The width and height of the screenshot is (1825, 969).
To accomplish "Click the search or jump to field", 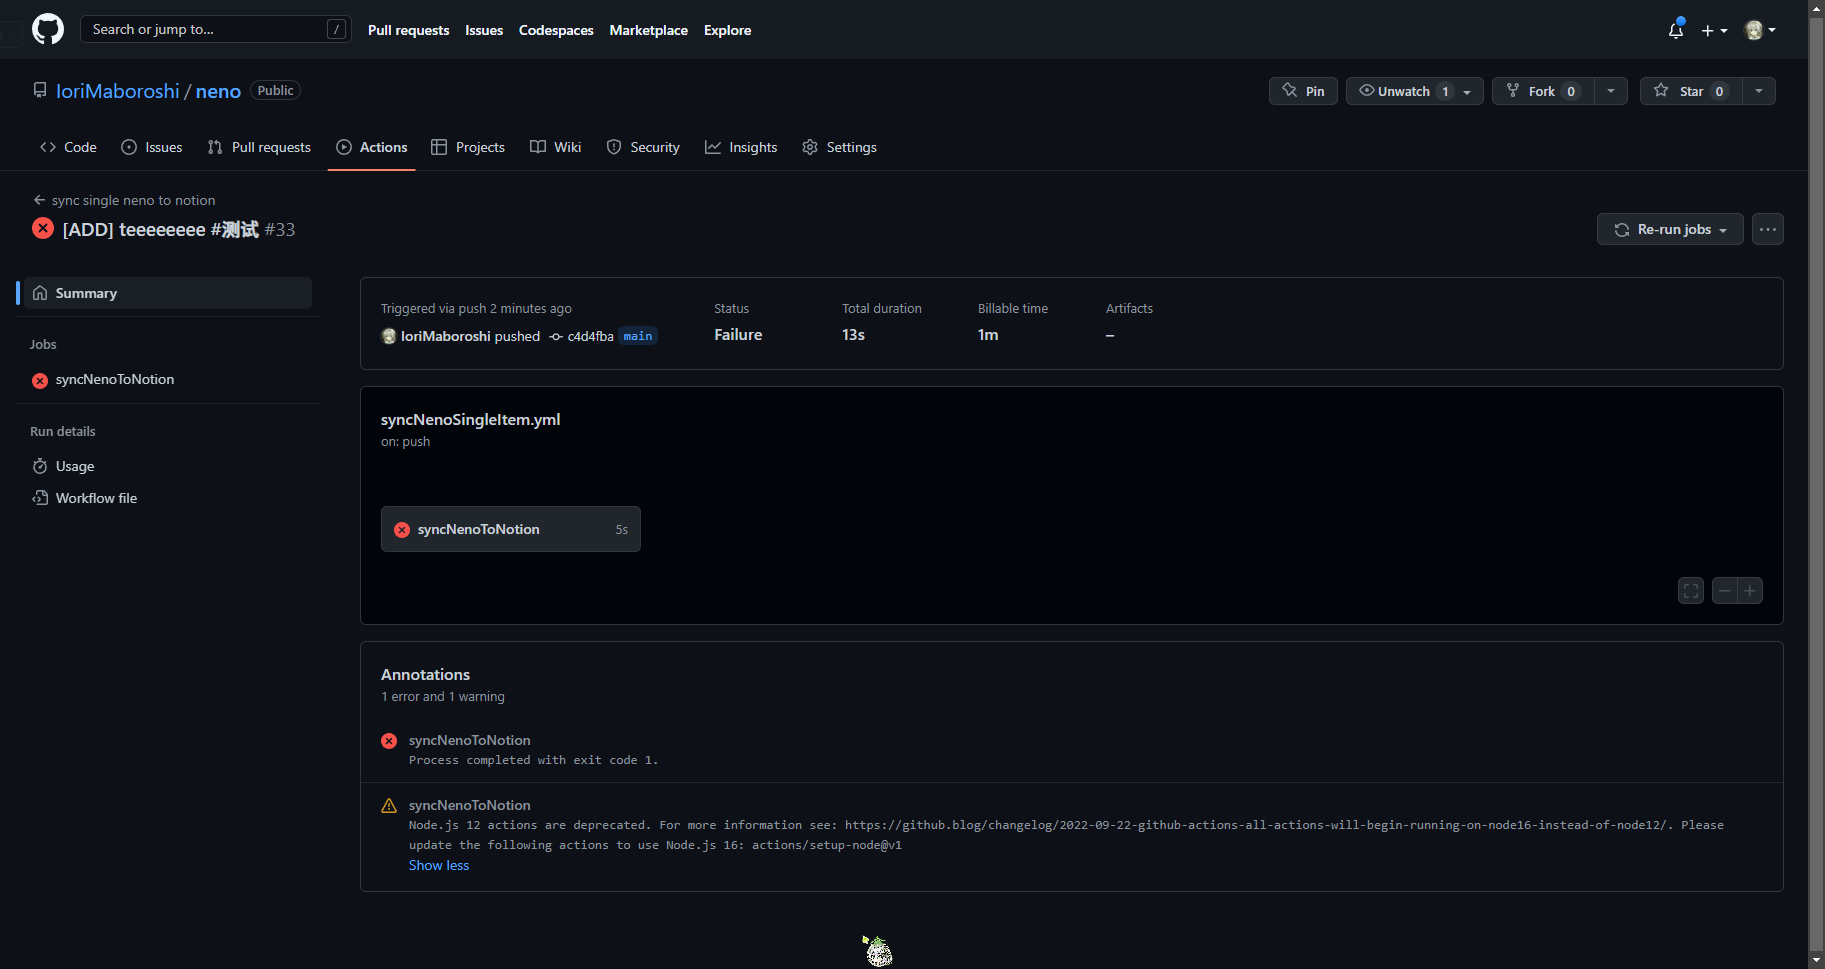I will point(215,29).
